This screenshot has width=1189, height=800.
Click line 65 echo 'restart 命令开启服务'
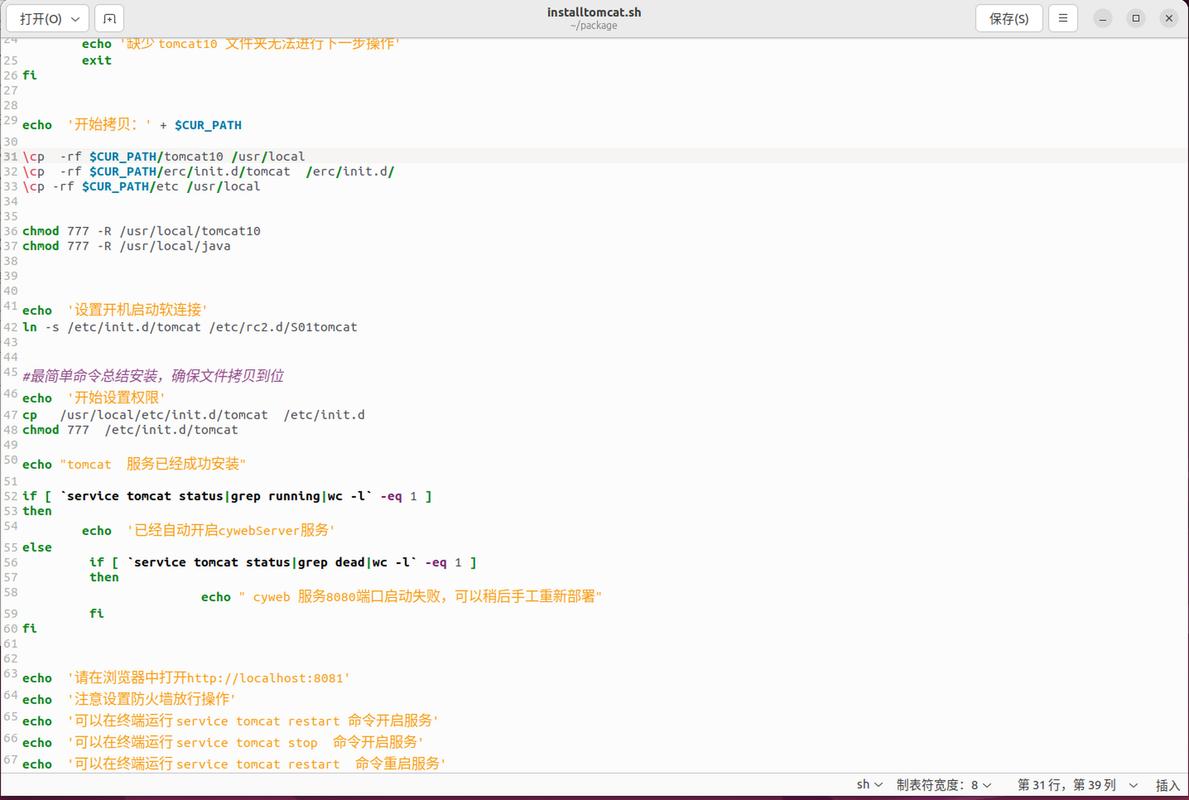[x=231, y=720]
